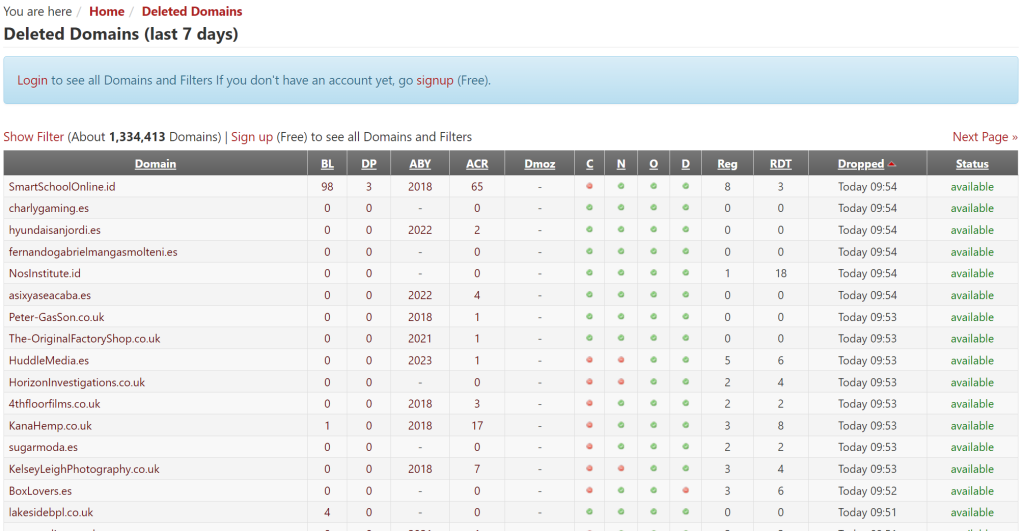Click the green C dot for Peter-GasSon.co.uk

tap(589, 316)
